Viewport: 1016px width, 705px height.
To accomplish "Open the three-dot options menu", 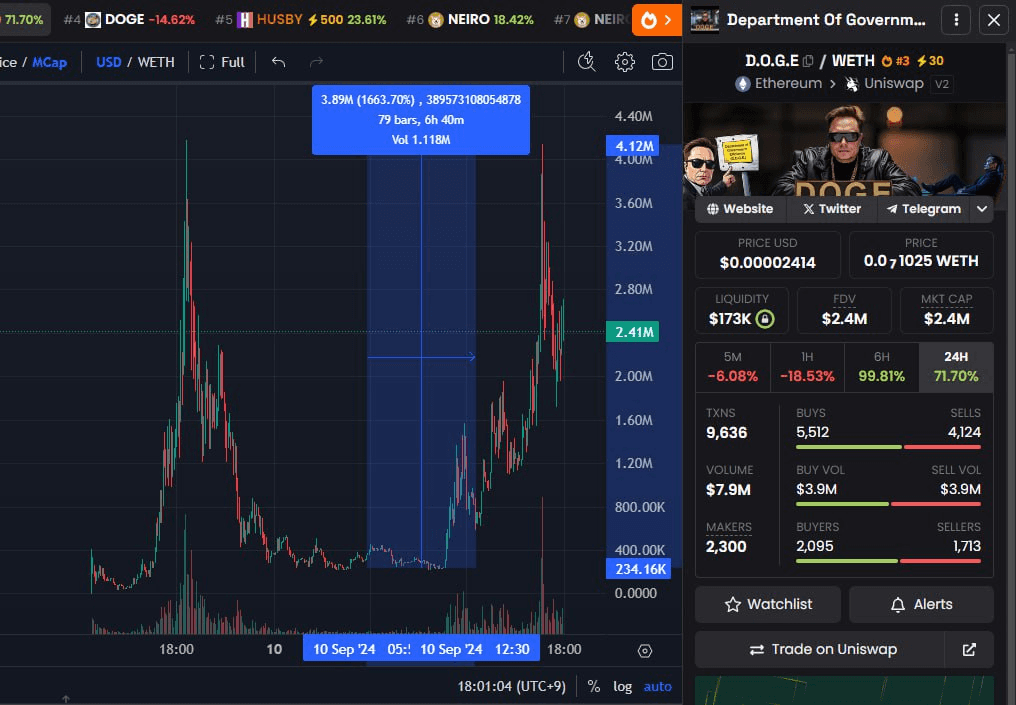I will (x=956, y=20).
